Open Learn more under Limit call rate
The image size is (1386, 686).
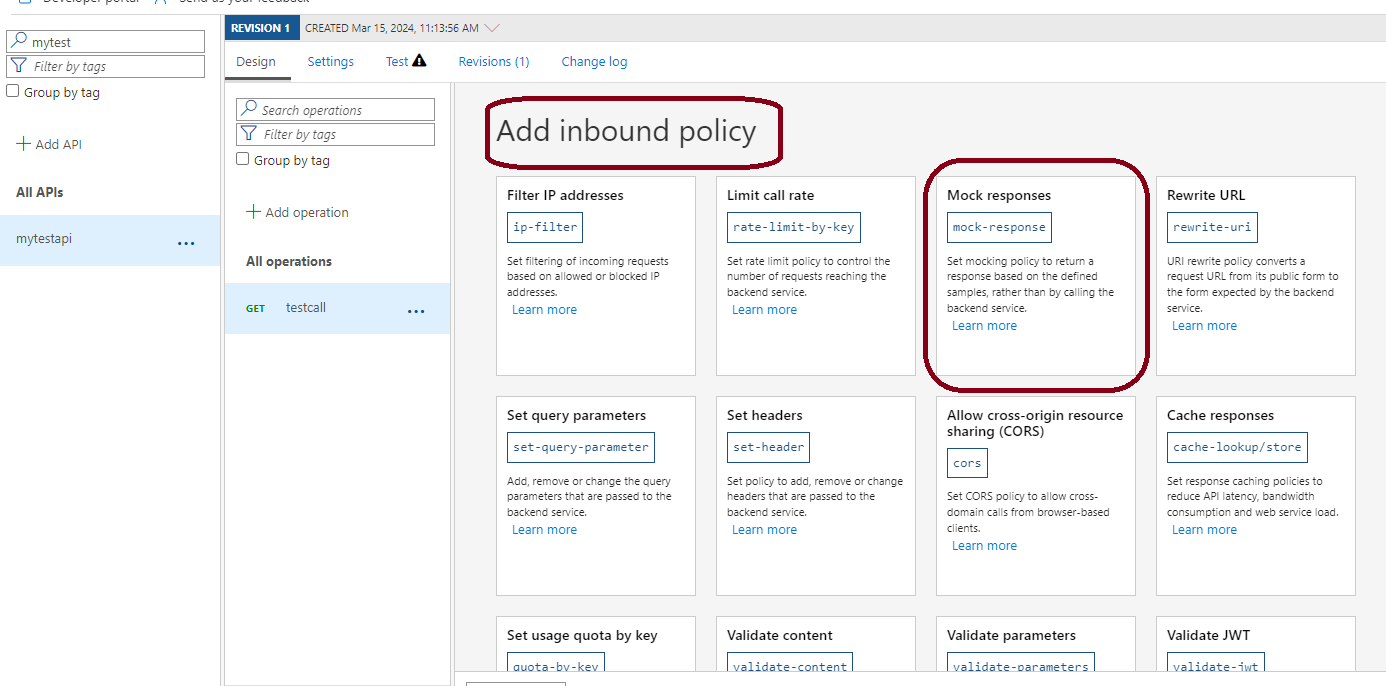[764, 310]
